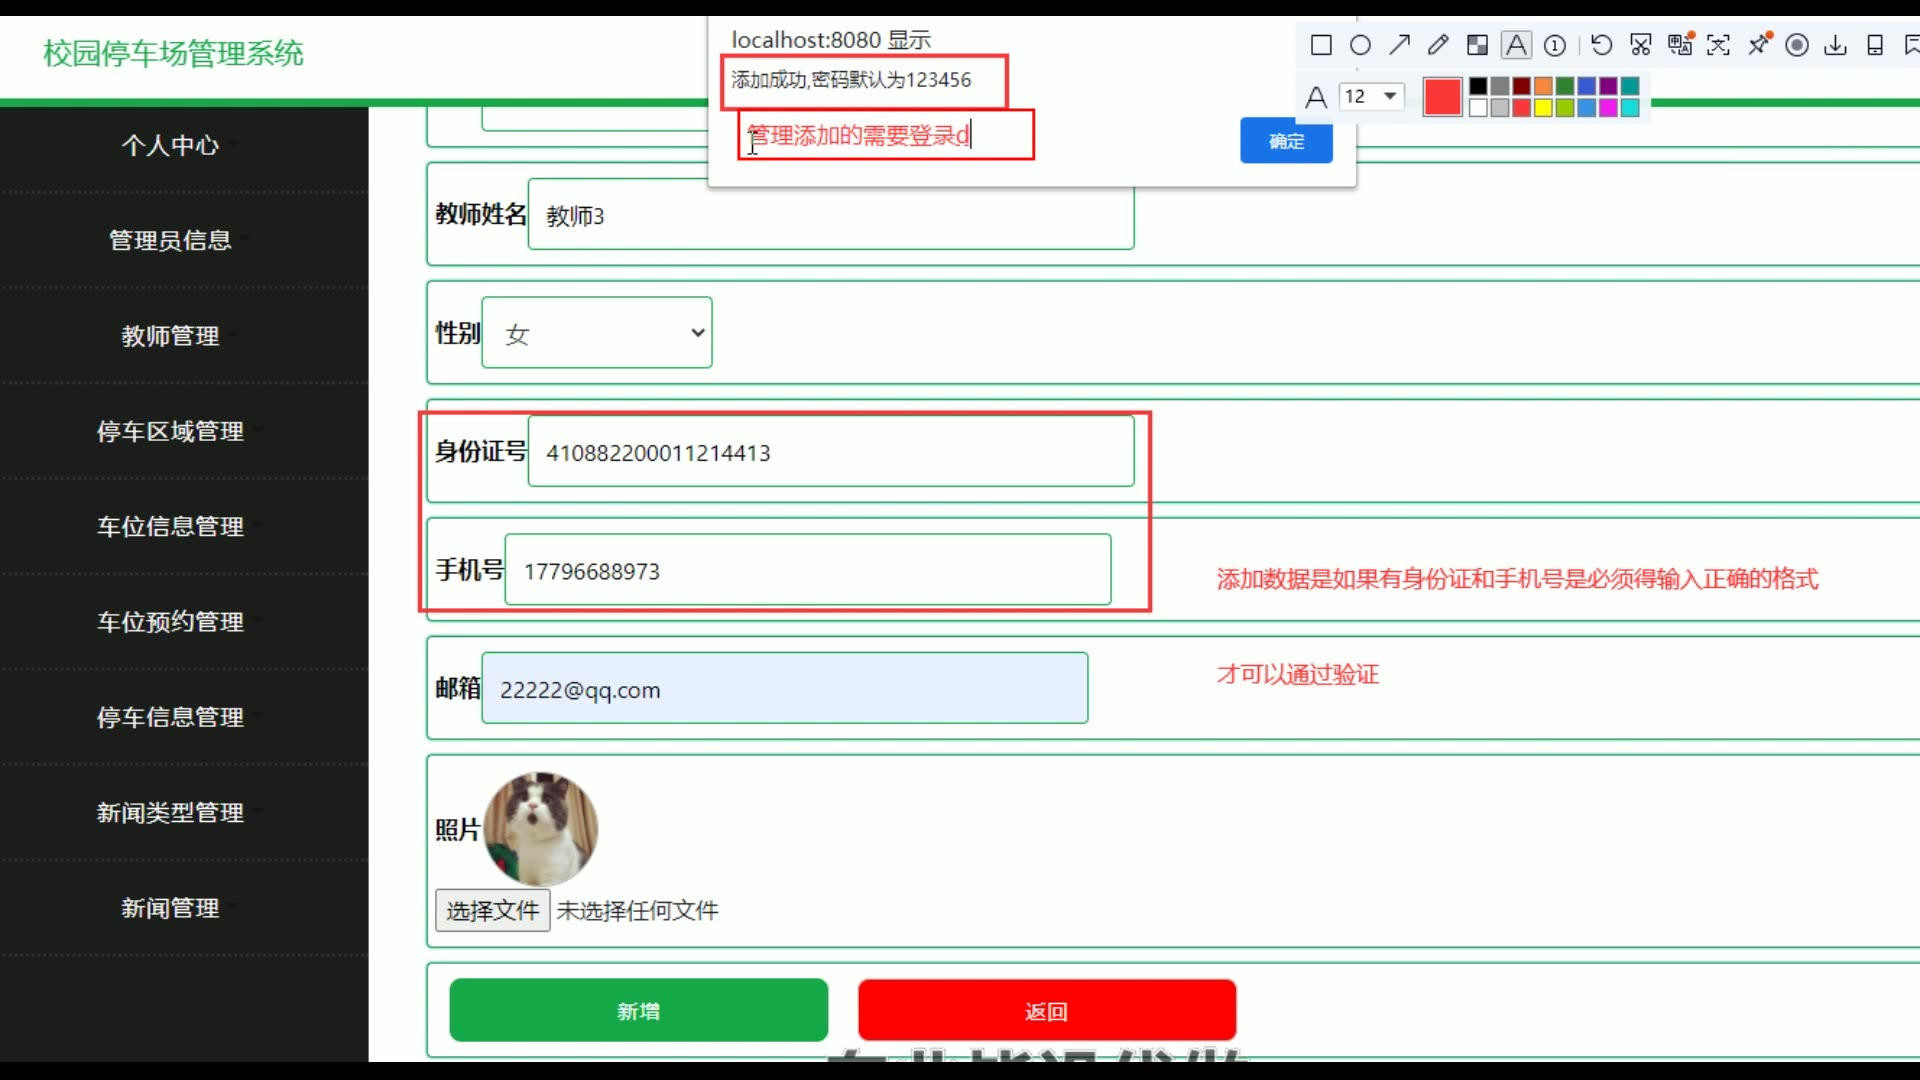The image size is (1920, 1080).
Task: Open 停车区域管理 in the sidebar
Action: click(x=170, y=431)
